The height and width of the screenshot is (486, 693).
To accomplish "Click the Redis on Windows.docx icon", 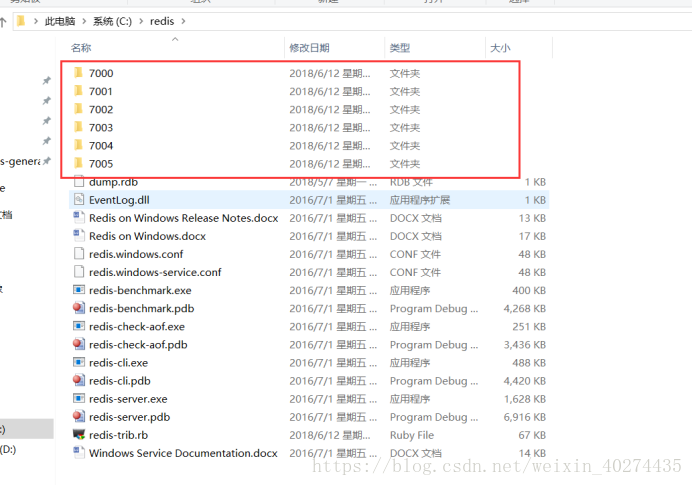I will pos(79,235).
